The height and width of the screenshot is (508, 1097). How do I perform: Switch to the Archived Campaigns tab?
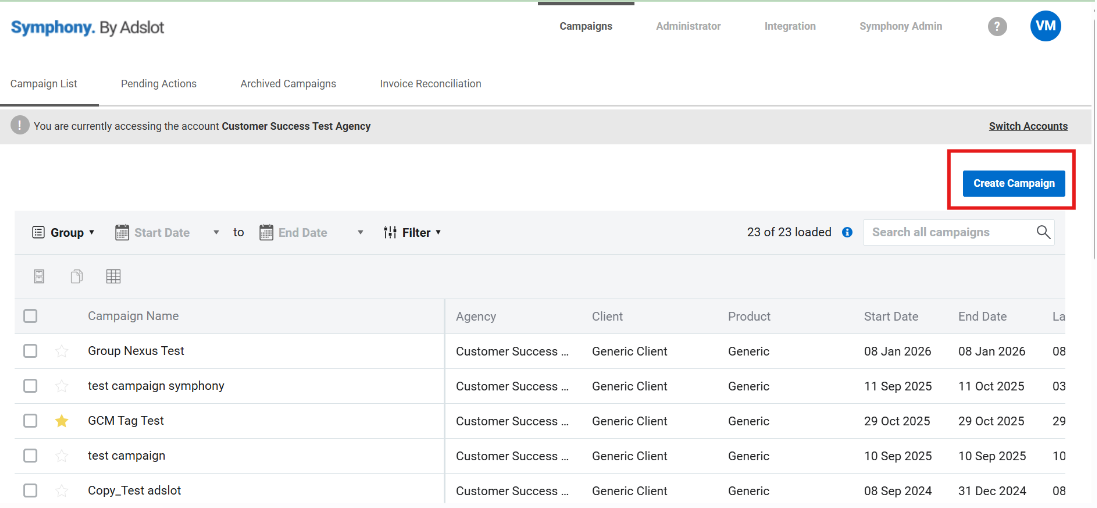(288, 83)
